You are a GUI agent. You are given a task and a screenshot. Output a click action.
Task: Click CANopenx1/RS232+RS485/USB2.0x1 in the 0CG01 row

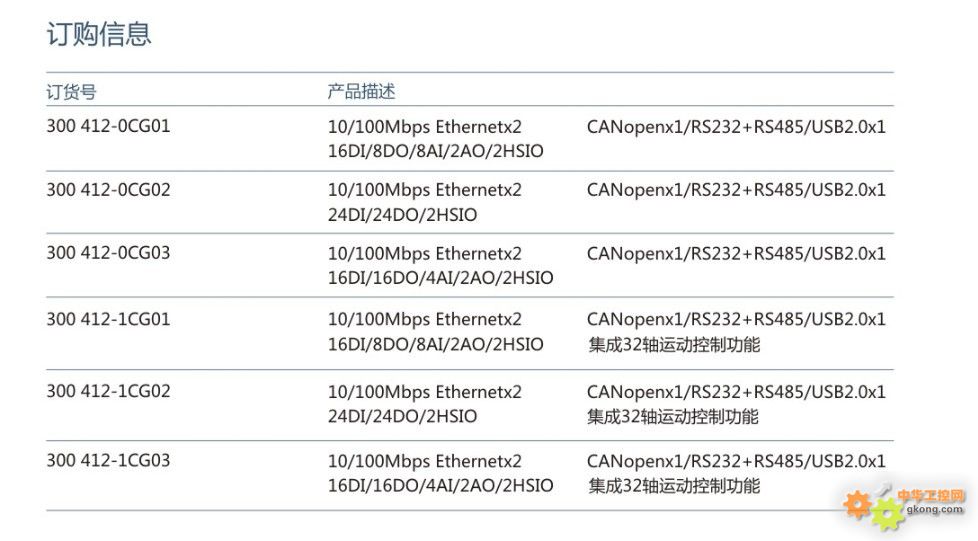point(736,127)
